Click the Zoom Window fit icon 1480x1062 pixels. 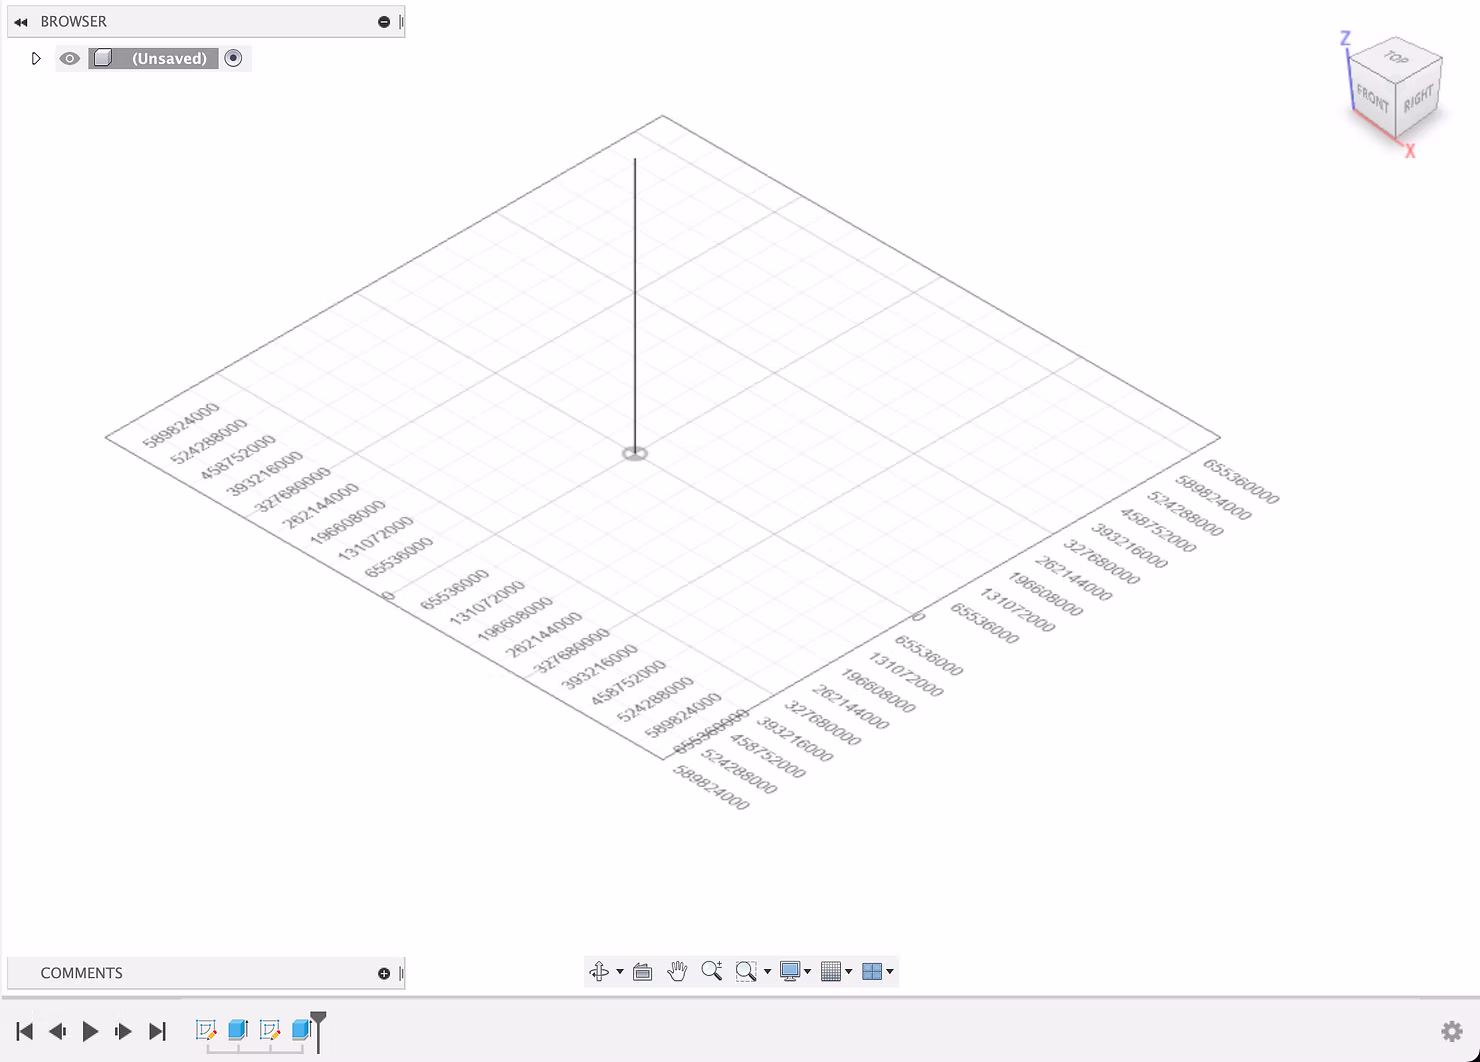(745, 971)
